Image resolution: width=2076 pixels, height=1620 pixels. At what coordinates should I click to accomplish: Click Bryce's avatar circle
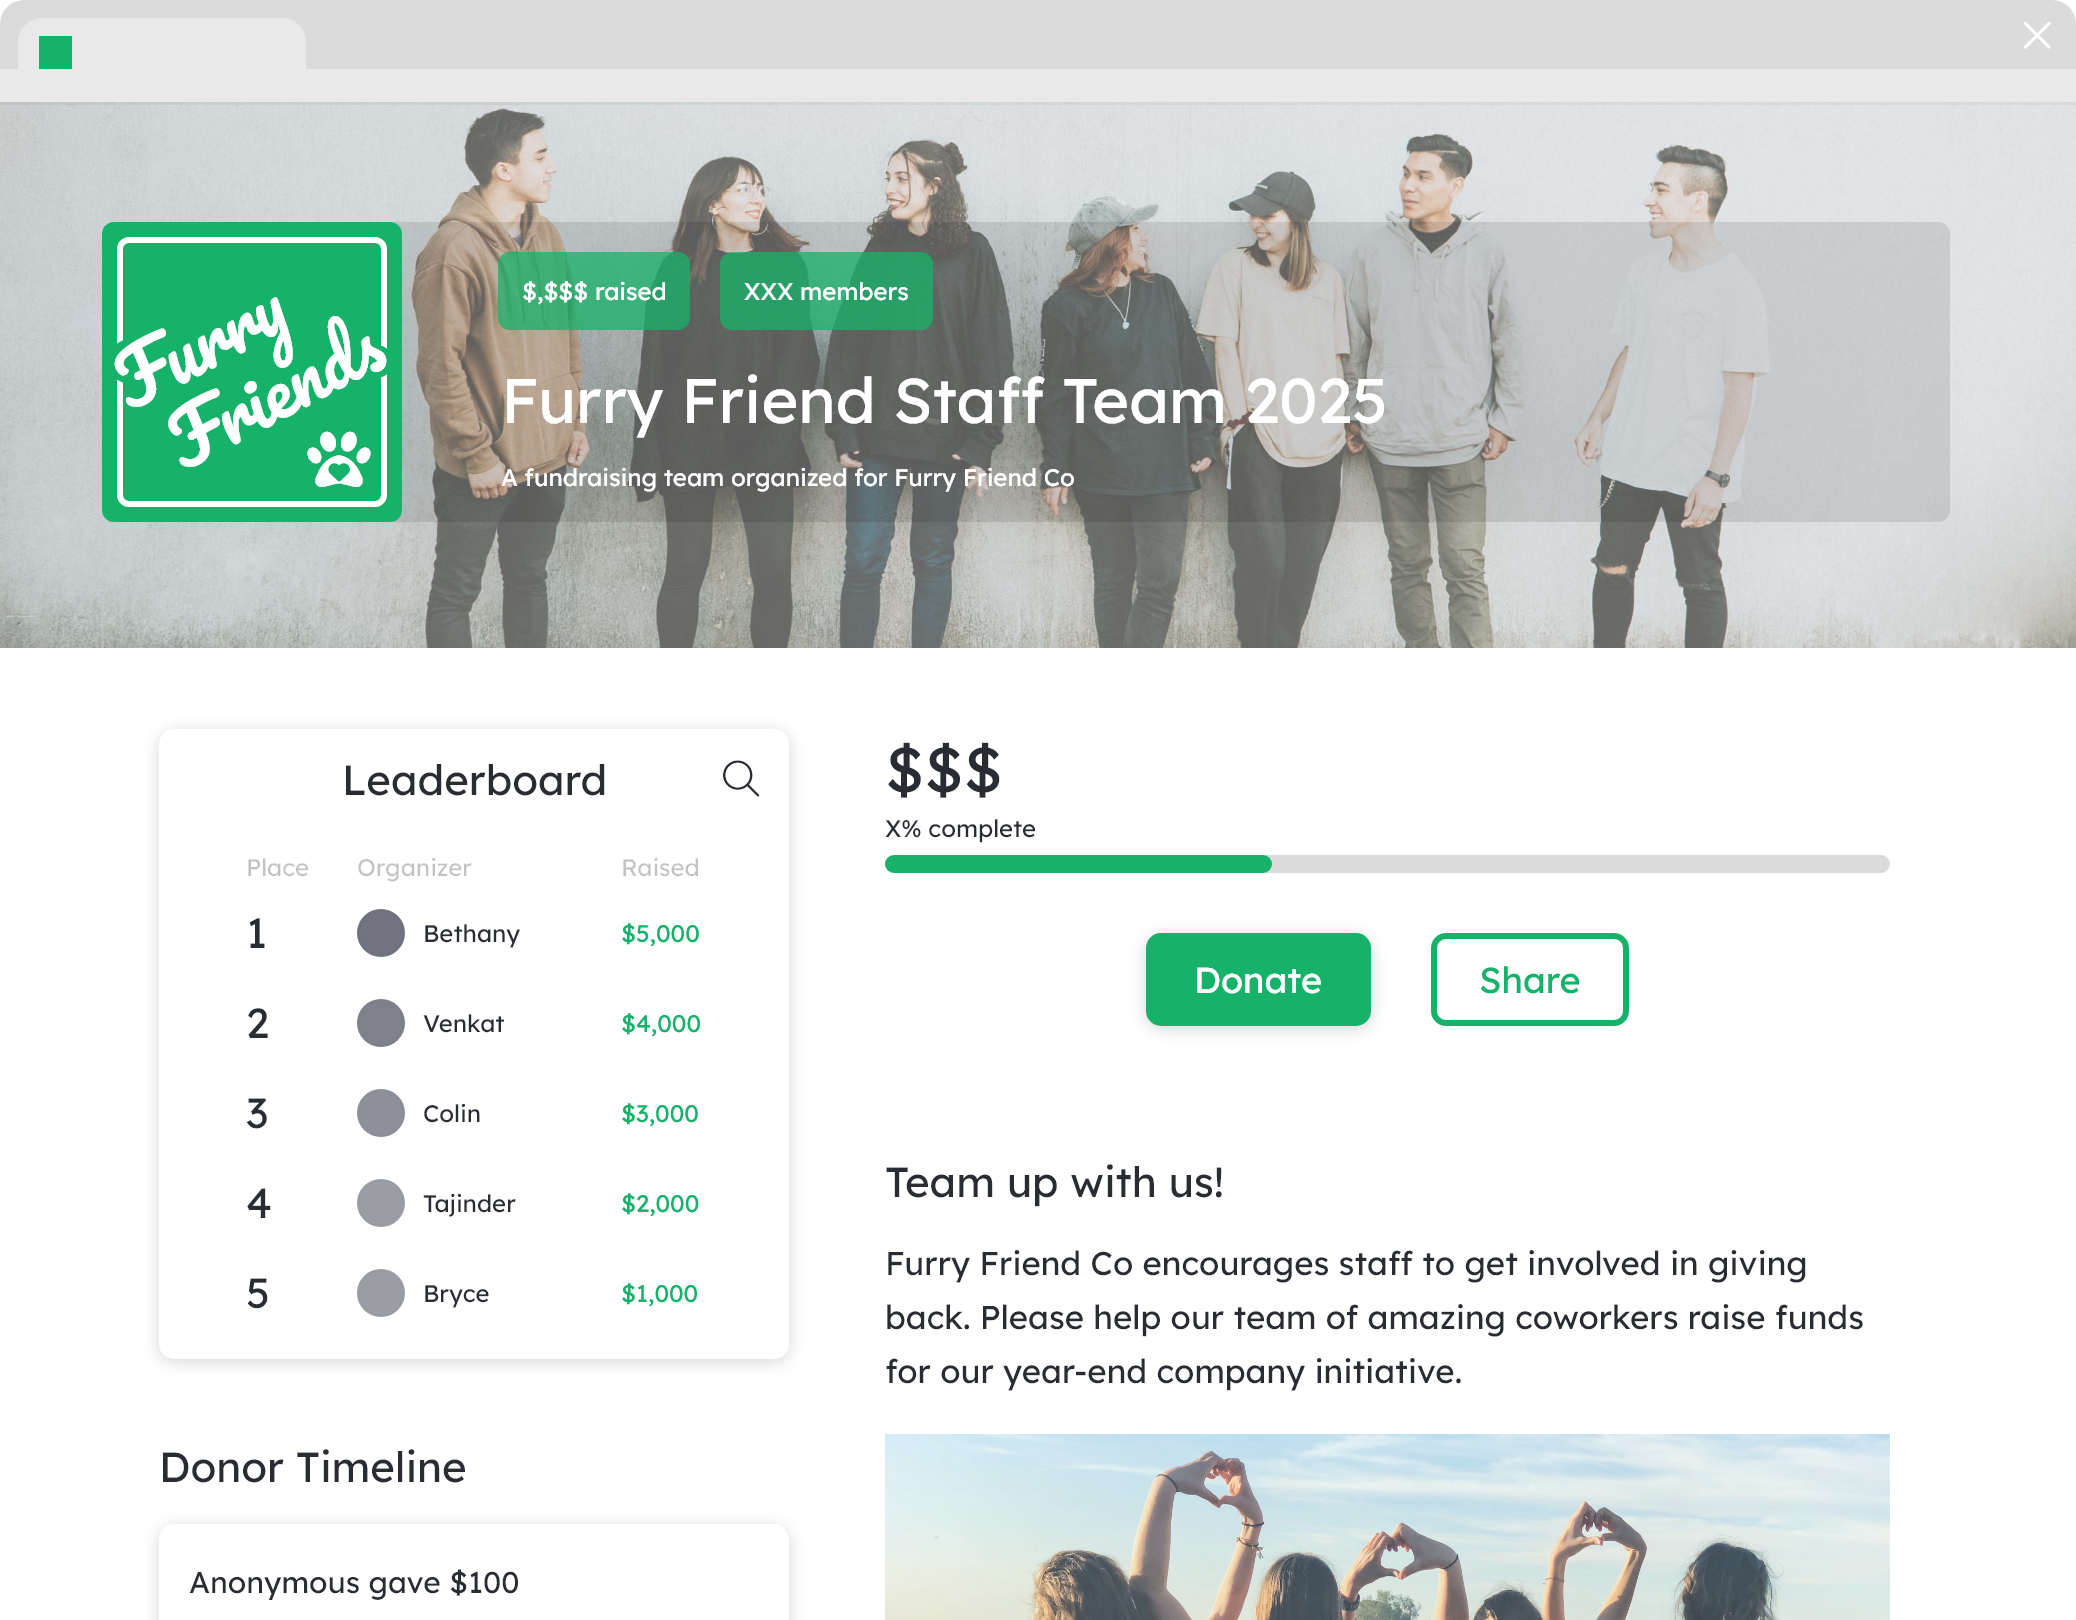point(381,1293)
